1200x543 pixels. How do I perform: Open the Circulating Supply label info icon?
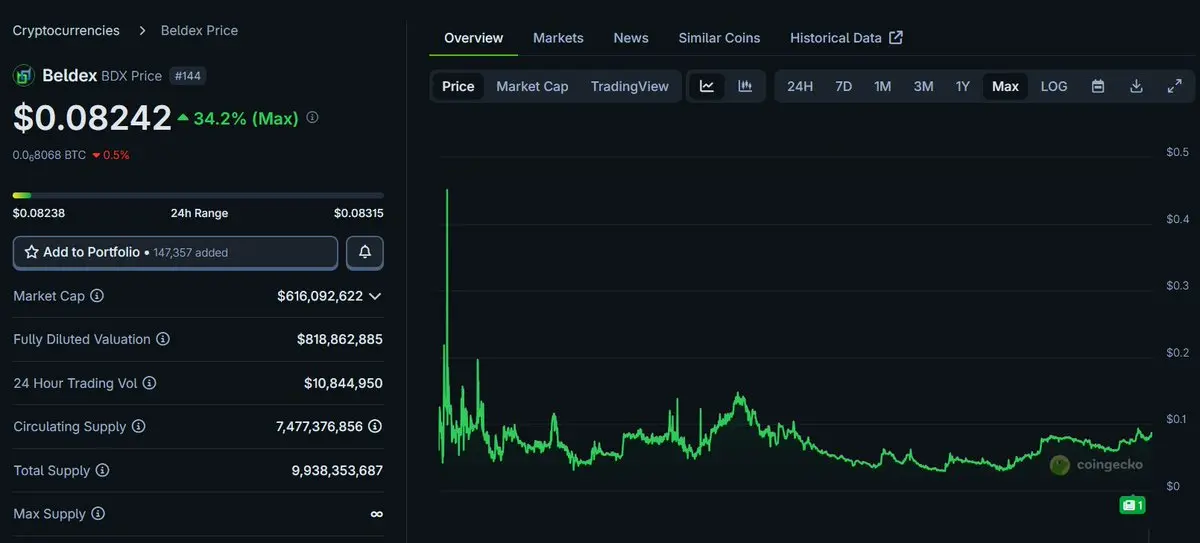coord(138,426)
